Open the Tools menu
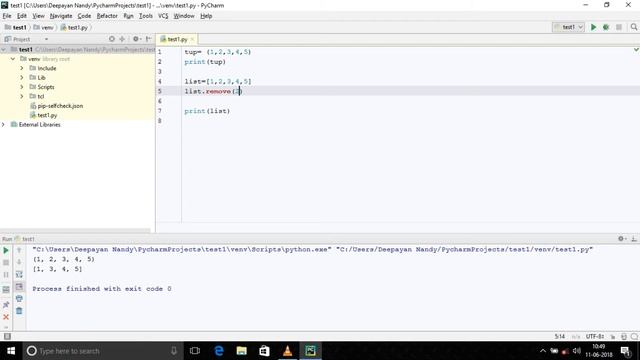640x360 pixels. click(146, 16)
